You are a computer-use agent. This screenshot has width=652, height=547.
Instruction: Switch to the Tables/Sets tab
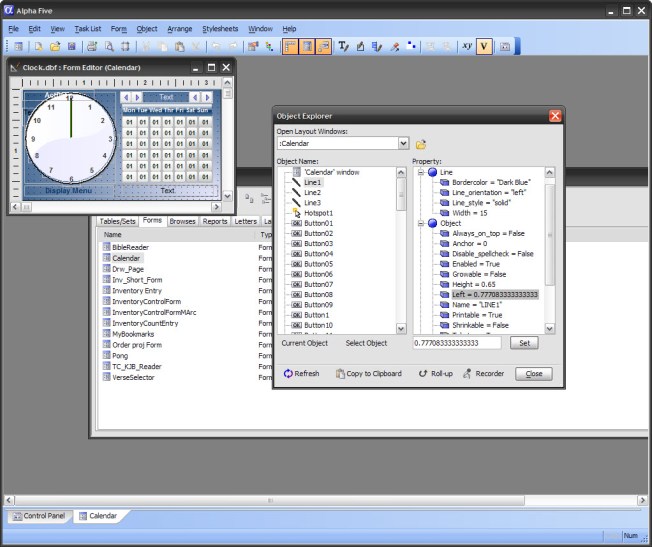pos(117,221)
